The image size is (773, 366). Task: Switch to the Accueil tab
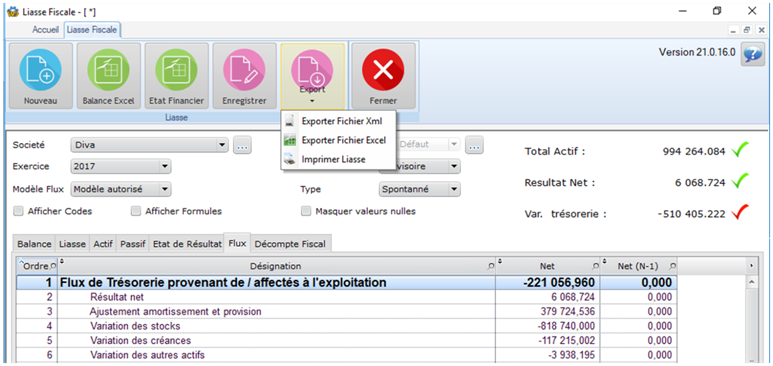[45, 30]
